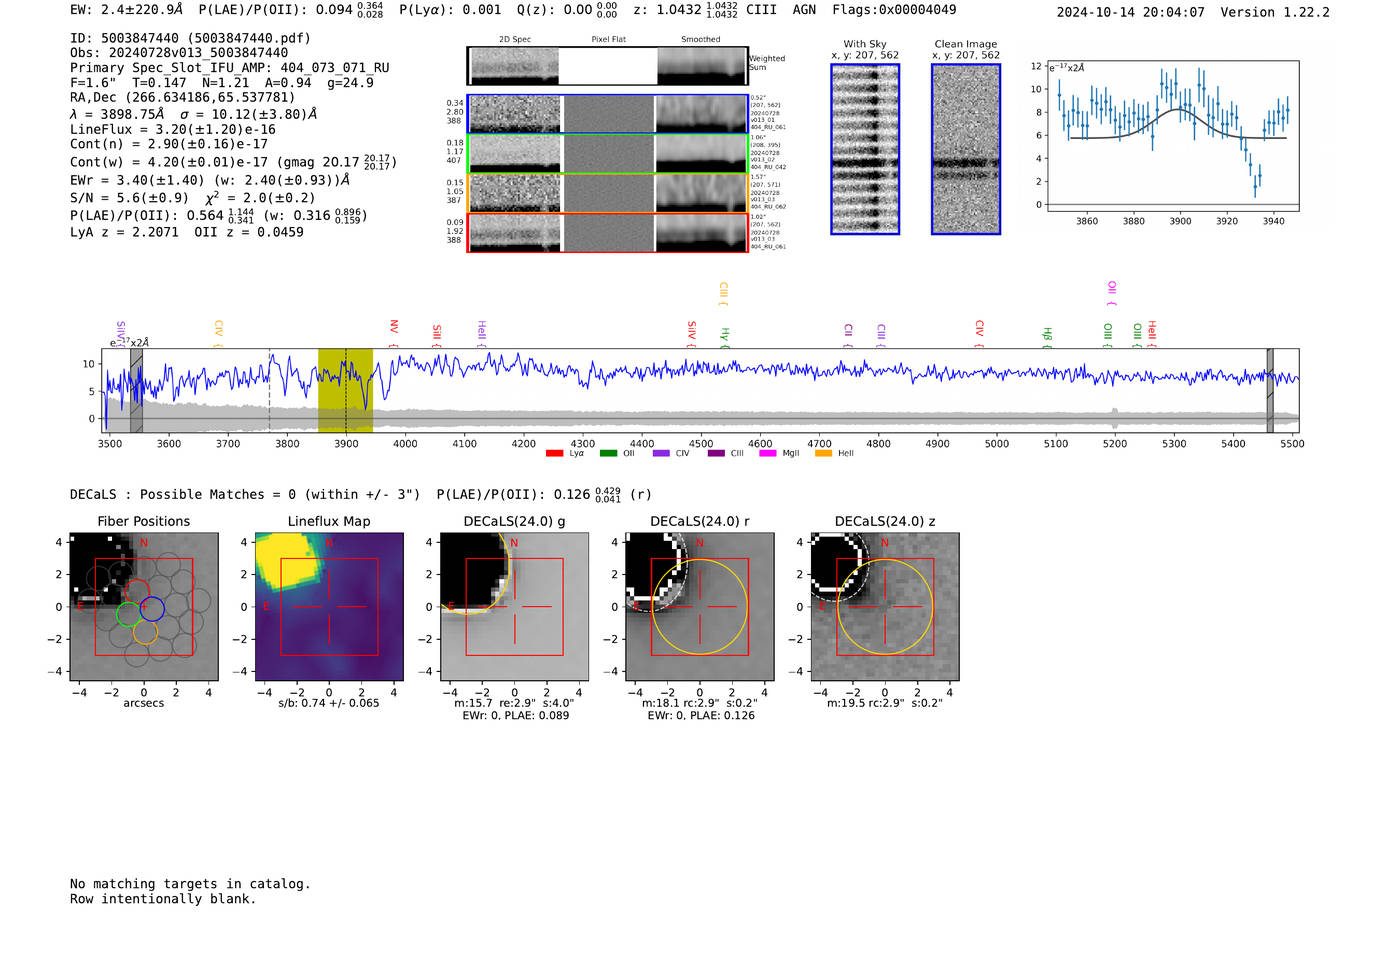Image resolution: width=1400 pixels, height=953 pixels.
Task: Click the green fiber circle in Fiber Positions
Action: 129,614
